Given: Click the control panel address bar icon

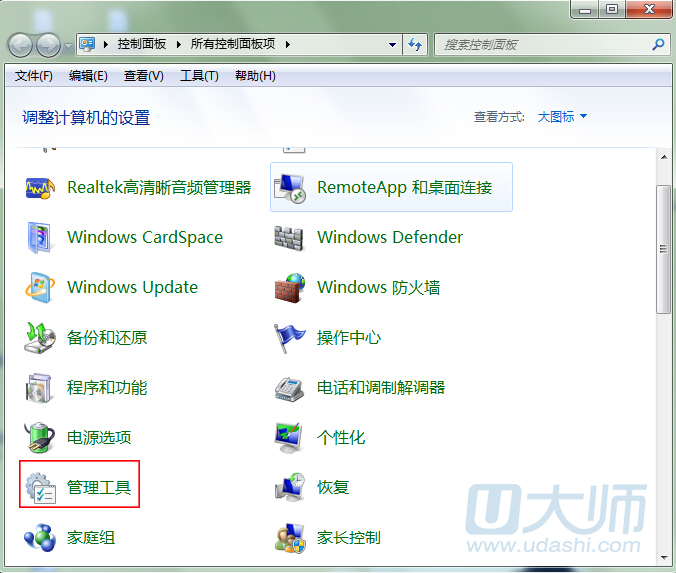Looking at the screenshot, I should click(x=88, y=44).
